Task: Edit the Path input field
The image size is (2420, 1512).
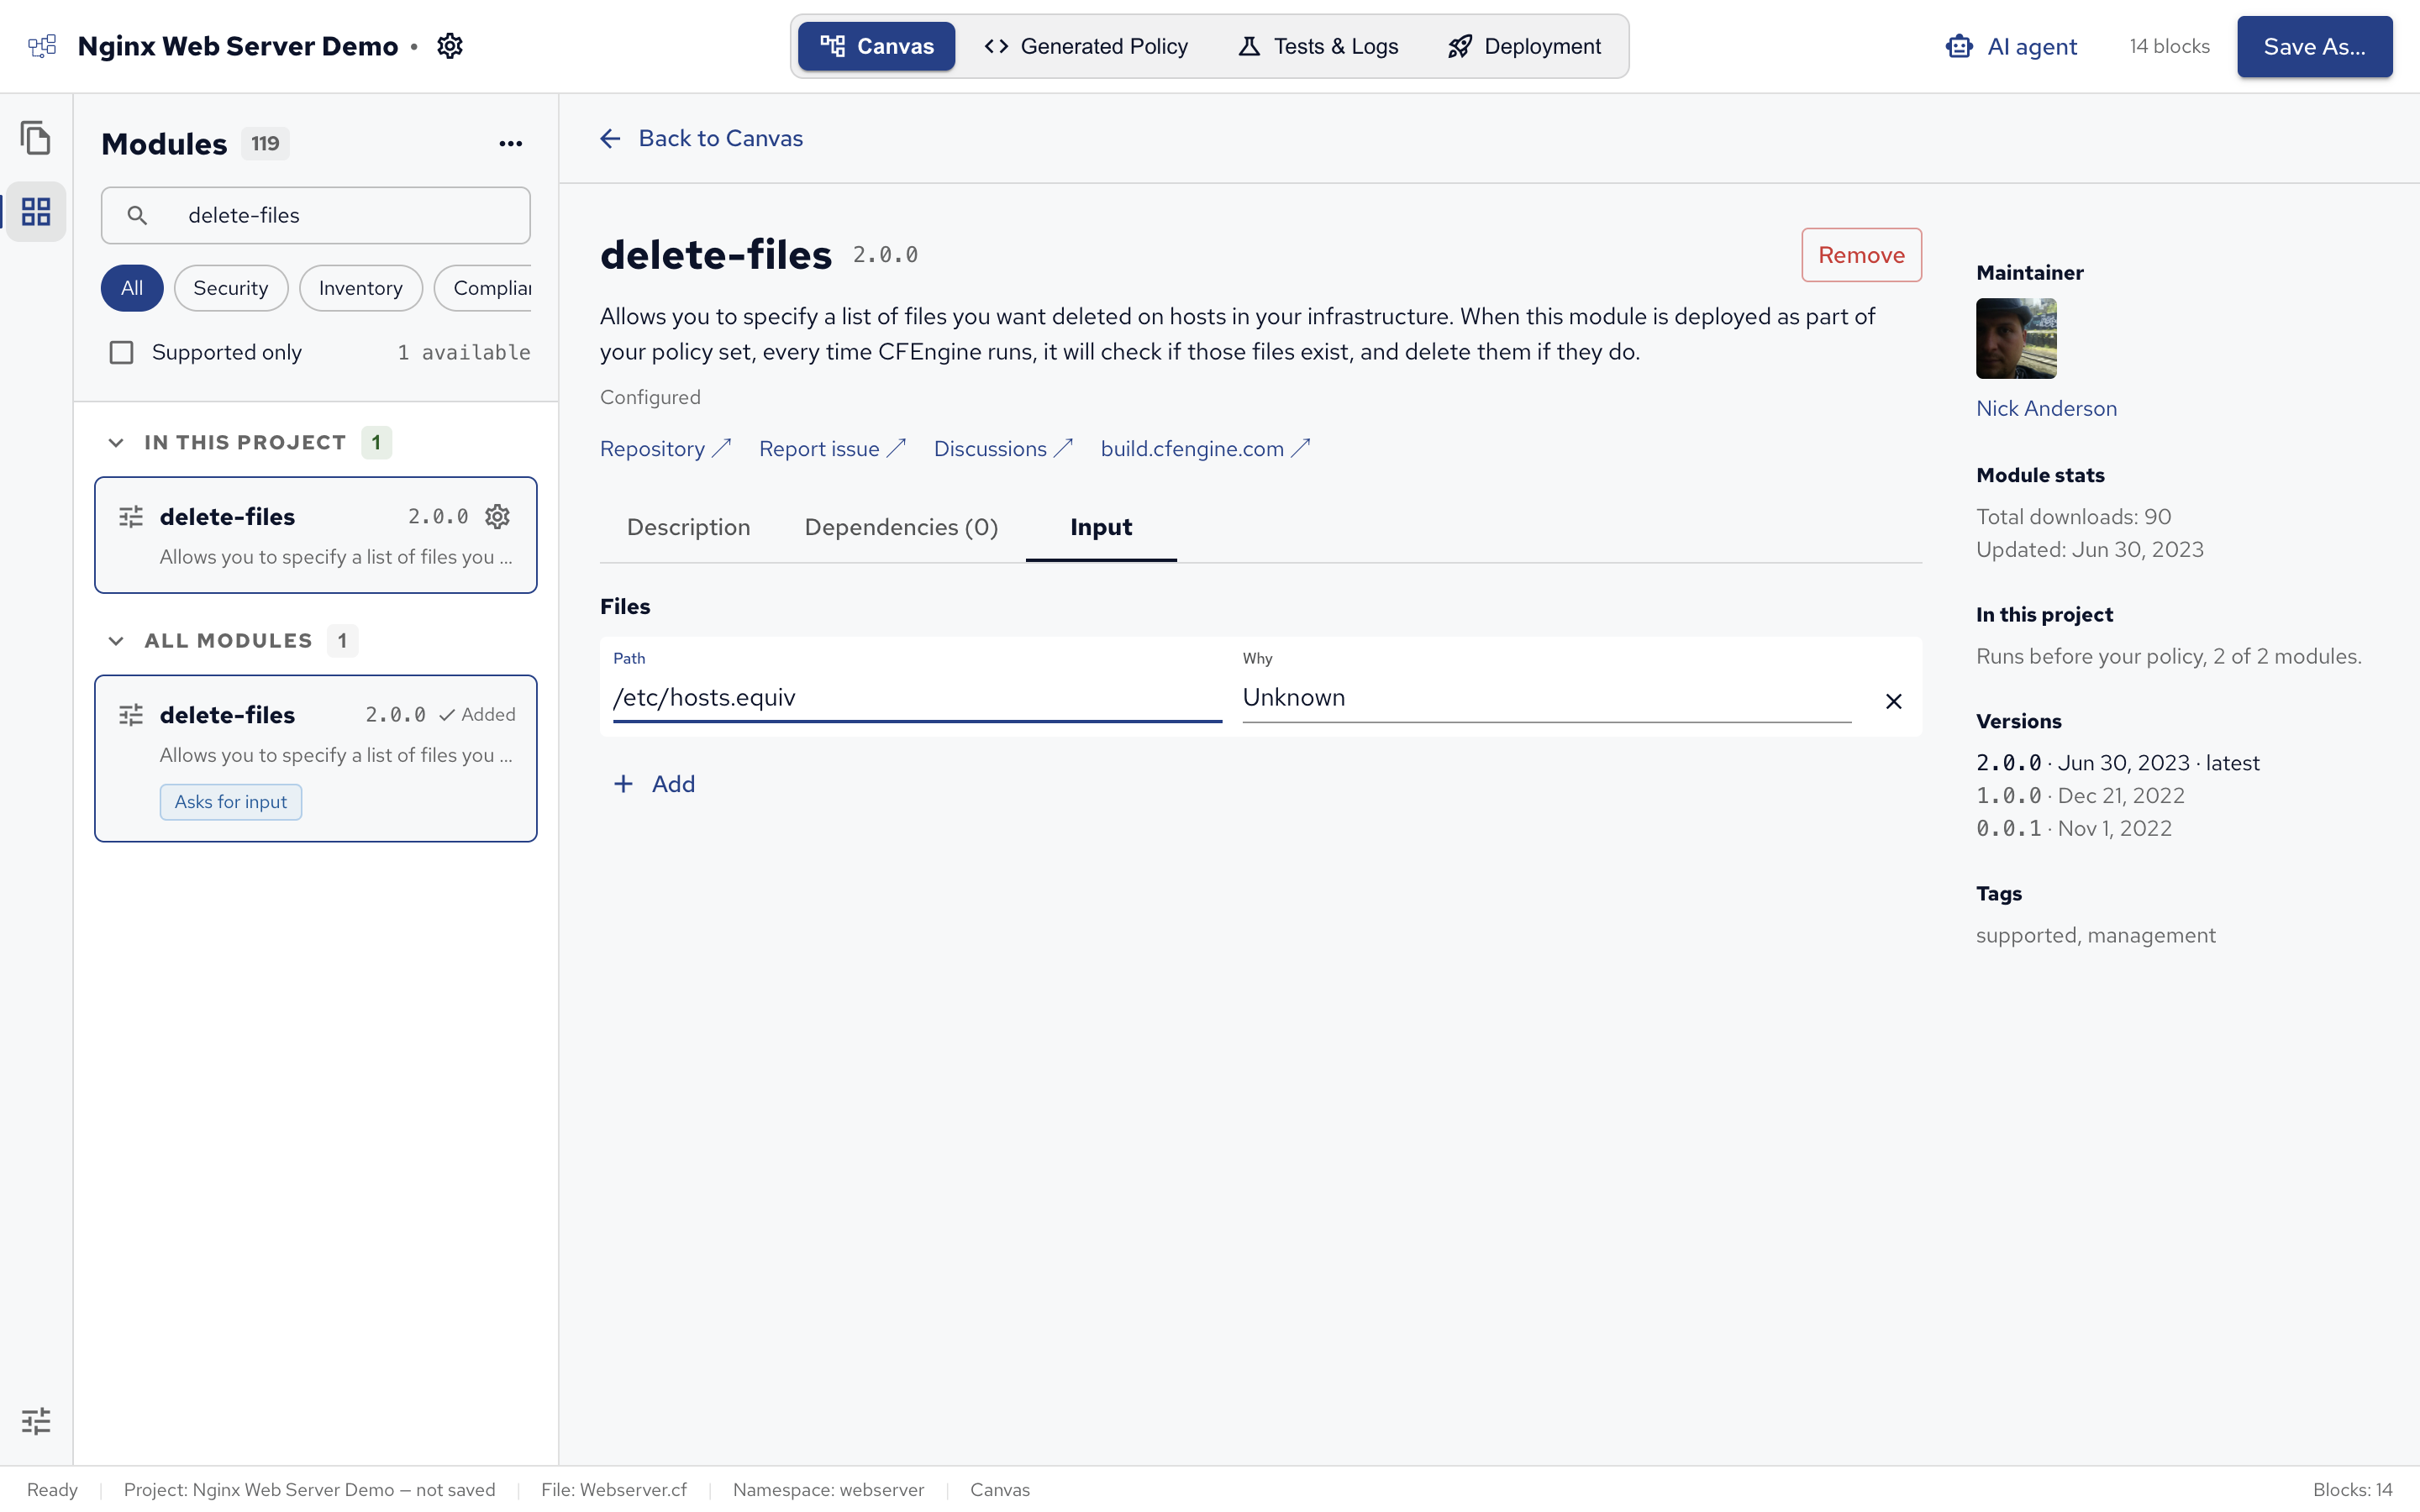Action: click(917, 697)
